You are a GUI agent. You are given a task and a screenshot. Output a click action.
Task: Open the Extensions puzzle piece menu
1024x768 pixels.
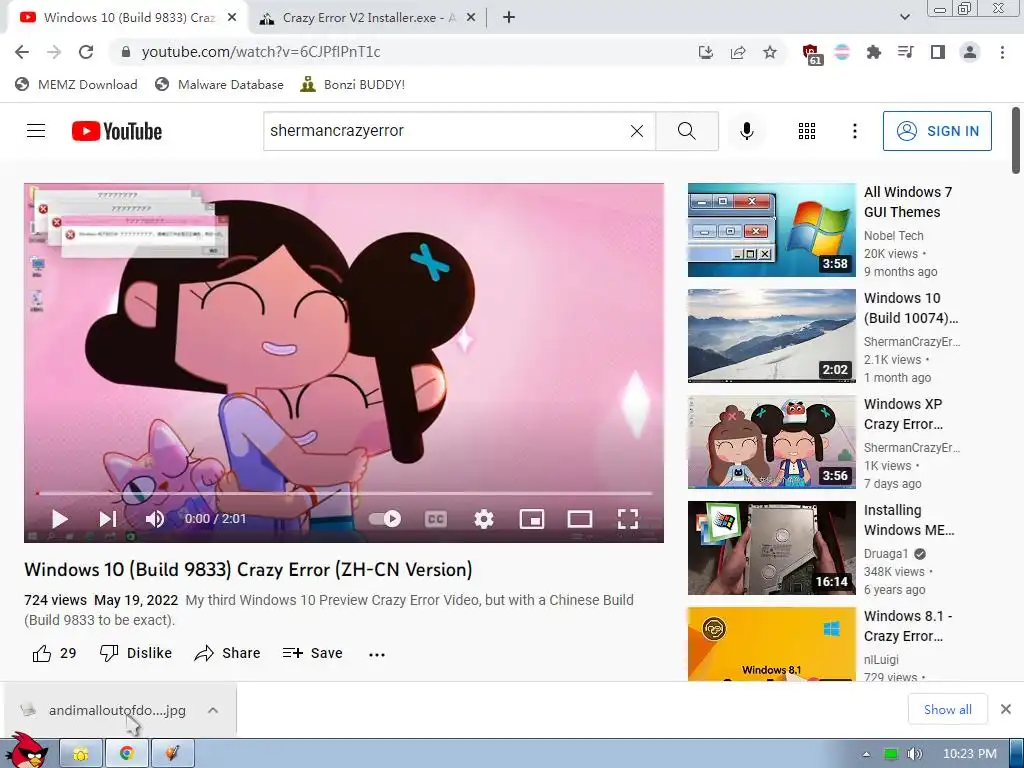coord(873,52)
